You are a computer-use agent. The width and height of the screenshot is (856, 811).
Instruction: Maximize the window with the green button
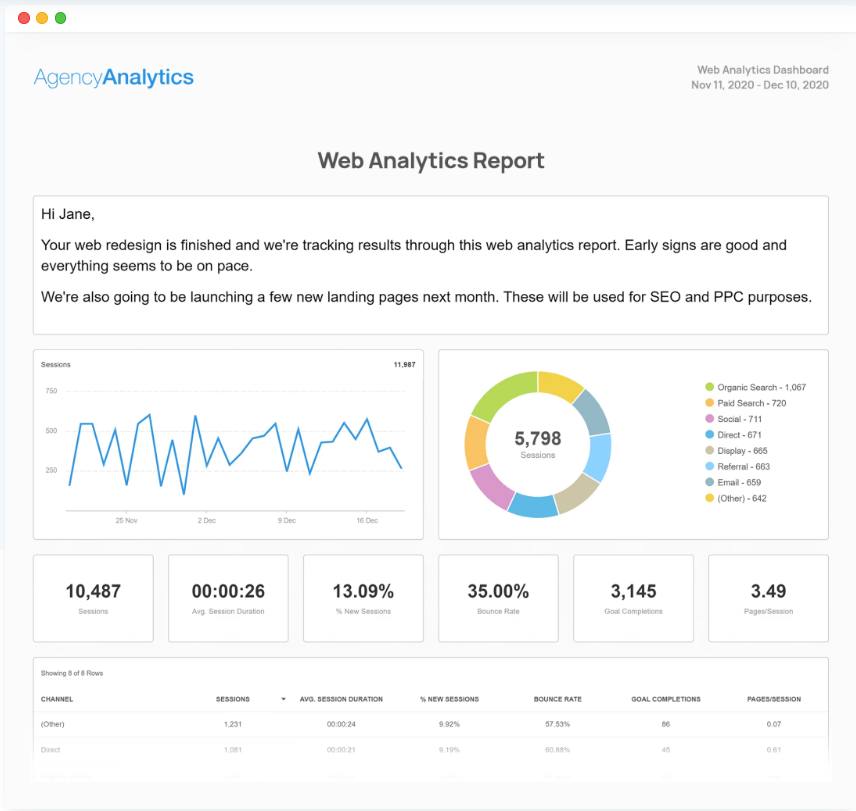pyautogui.click(x=61, y=18)
